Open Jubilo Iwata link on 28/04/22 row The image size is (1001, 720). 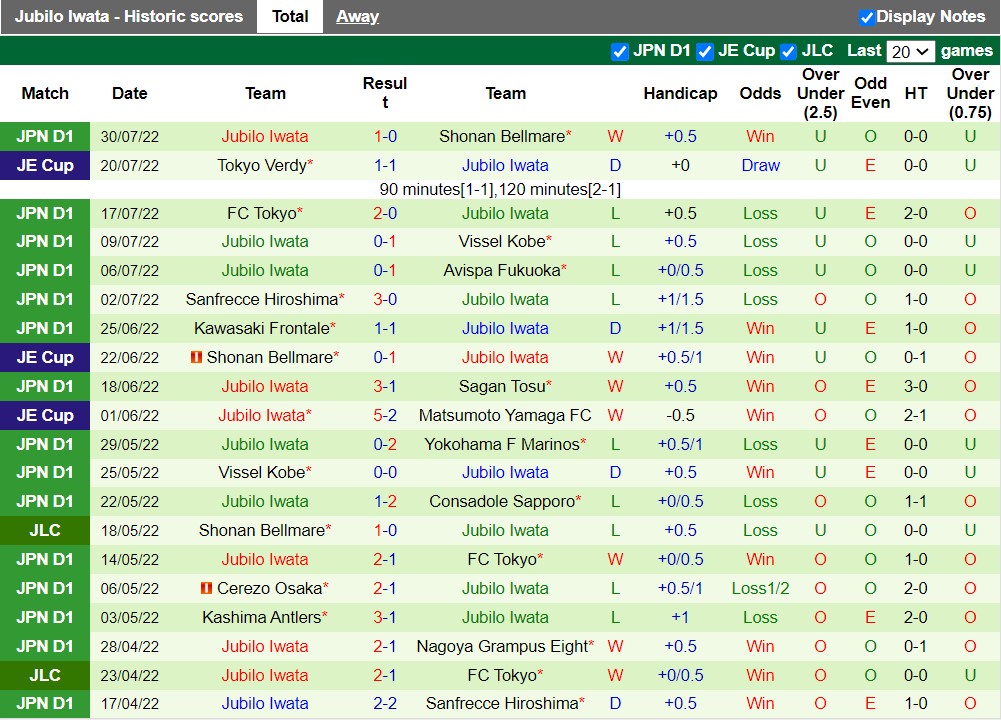point(265,647)
